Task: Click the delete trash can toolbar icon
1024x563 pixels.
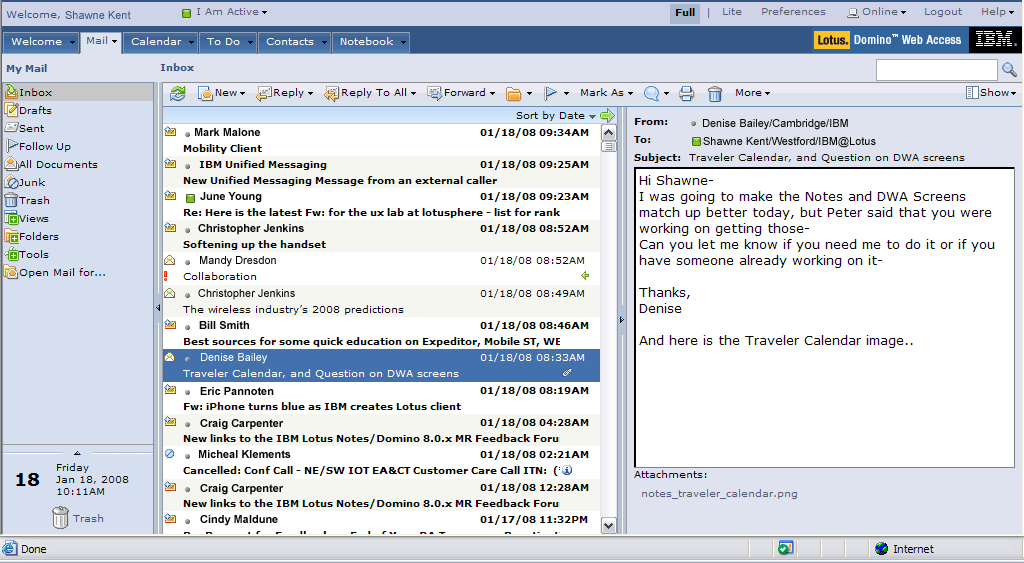Action: click(x=715, y=93)
